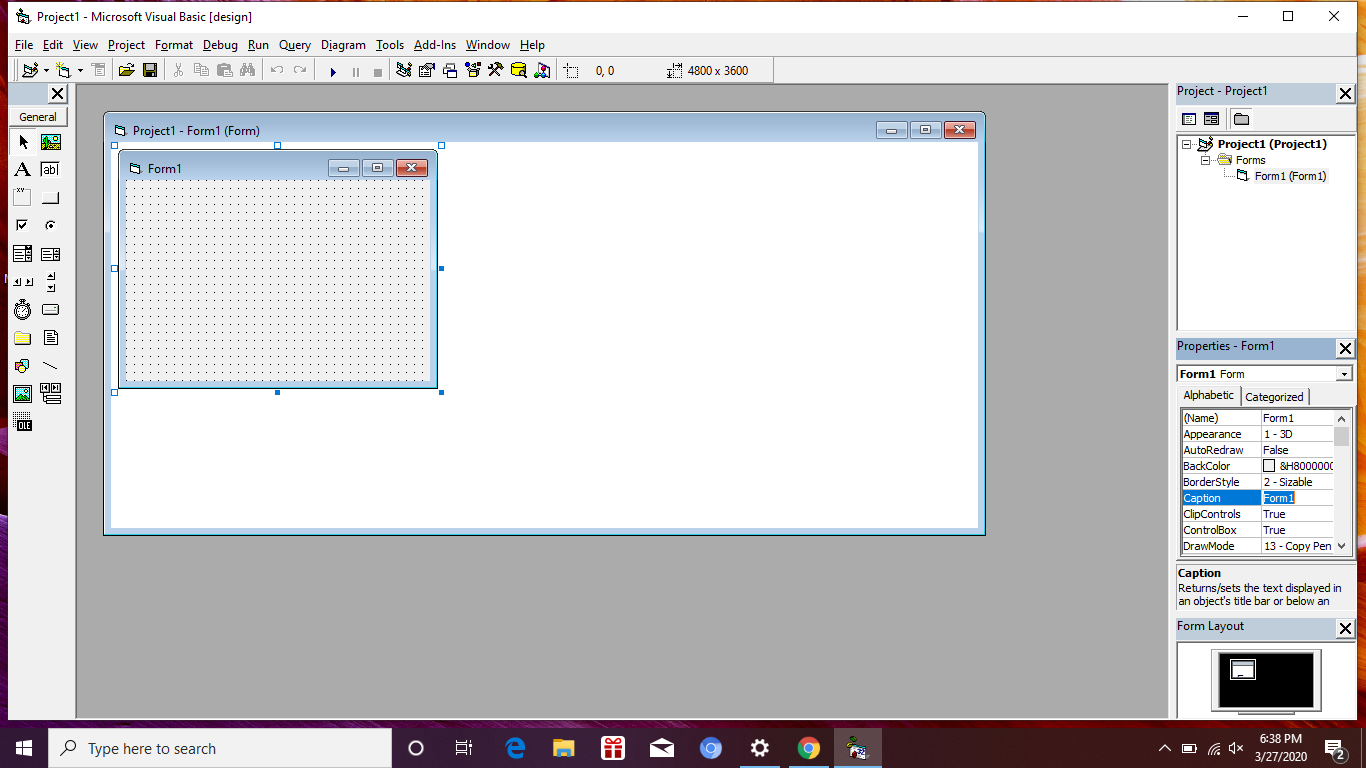Select the Line control in the toolbox

click(x=51, y=366)
